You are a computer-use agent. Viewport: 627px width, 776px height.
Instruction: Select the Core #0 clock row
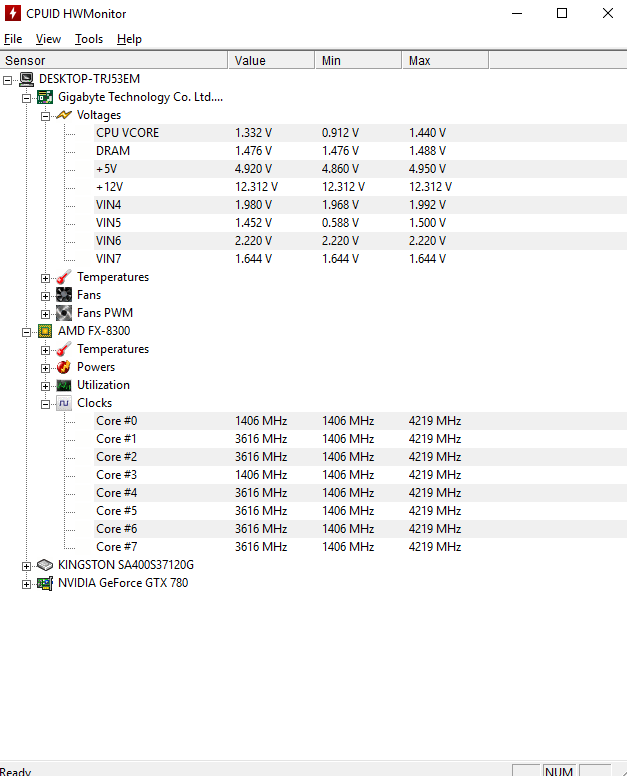tap(361, 421)
